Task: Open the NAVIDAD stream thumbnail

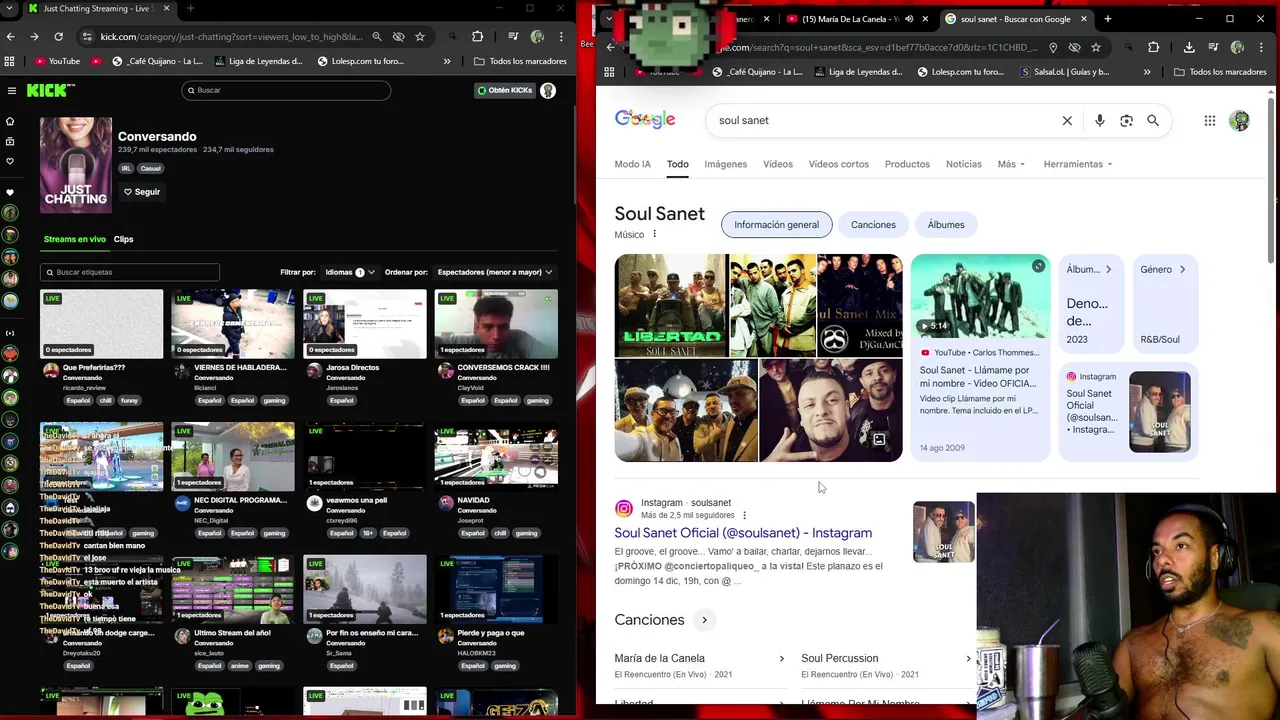Action: (496, 457)
